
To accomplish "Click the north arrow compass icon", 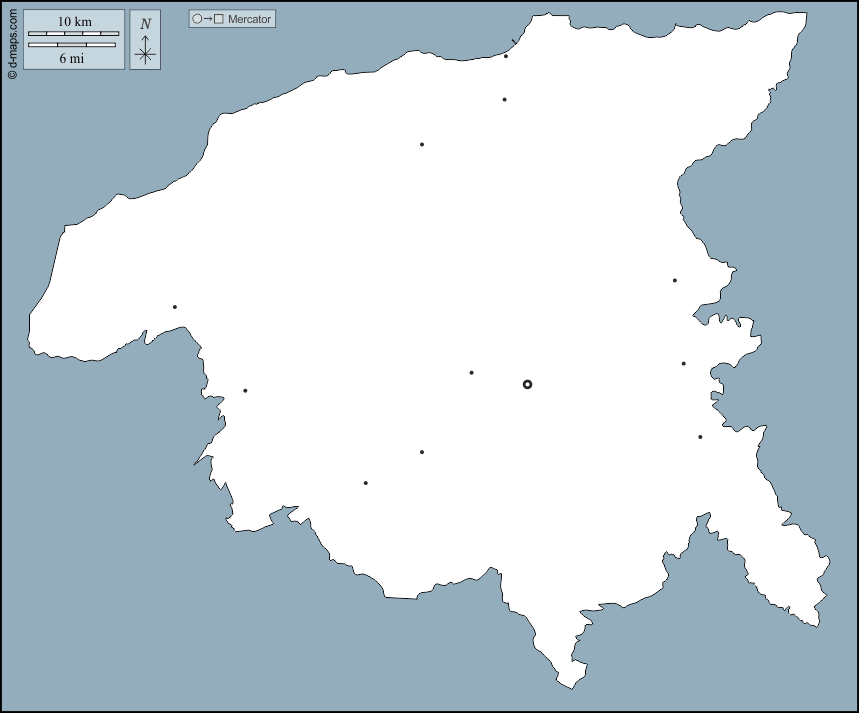I will 145,40.
